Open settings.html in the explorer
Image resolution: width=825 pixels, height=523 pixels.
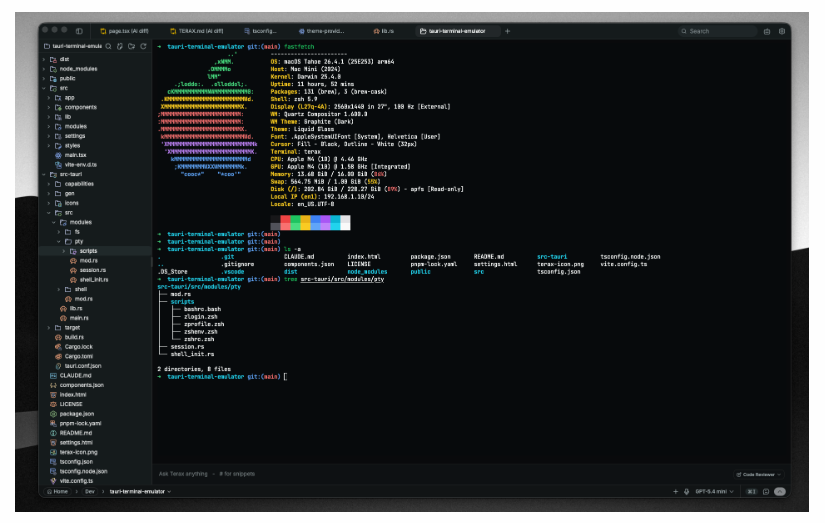pos(71,442)
